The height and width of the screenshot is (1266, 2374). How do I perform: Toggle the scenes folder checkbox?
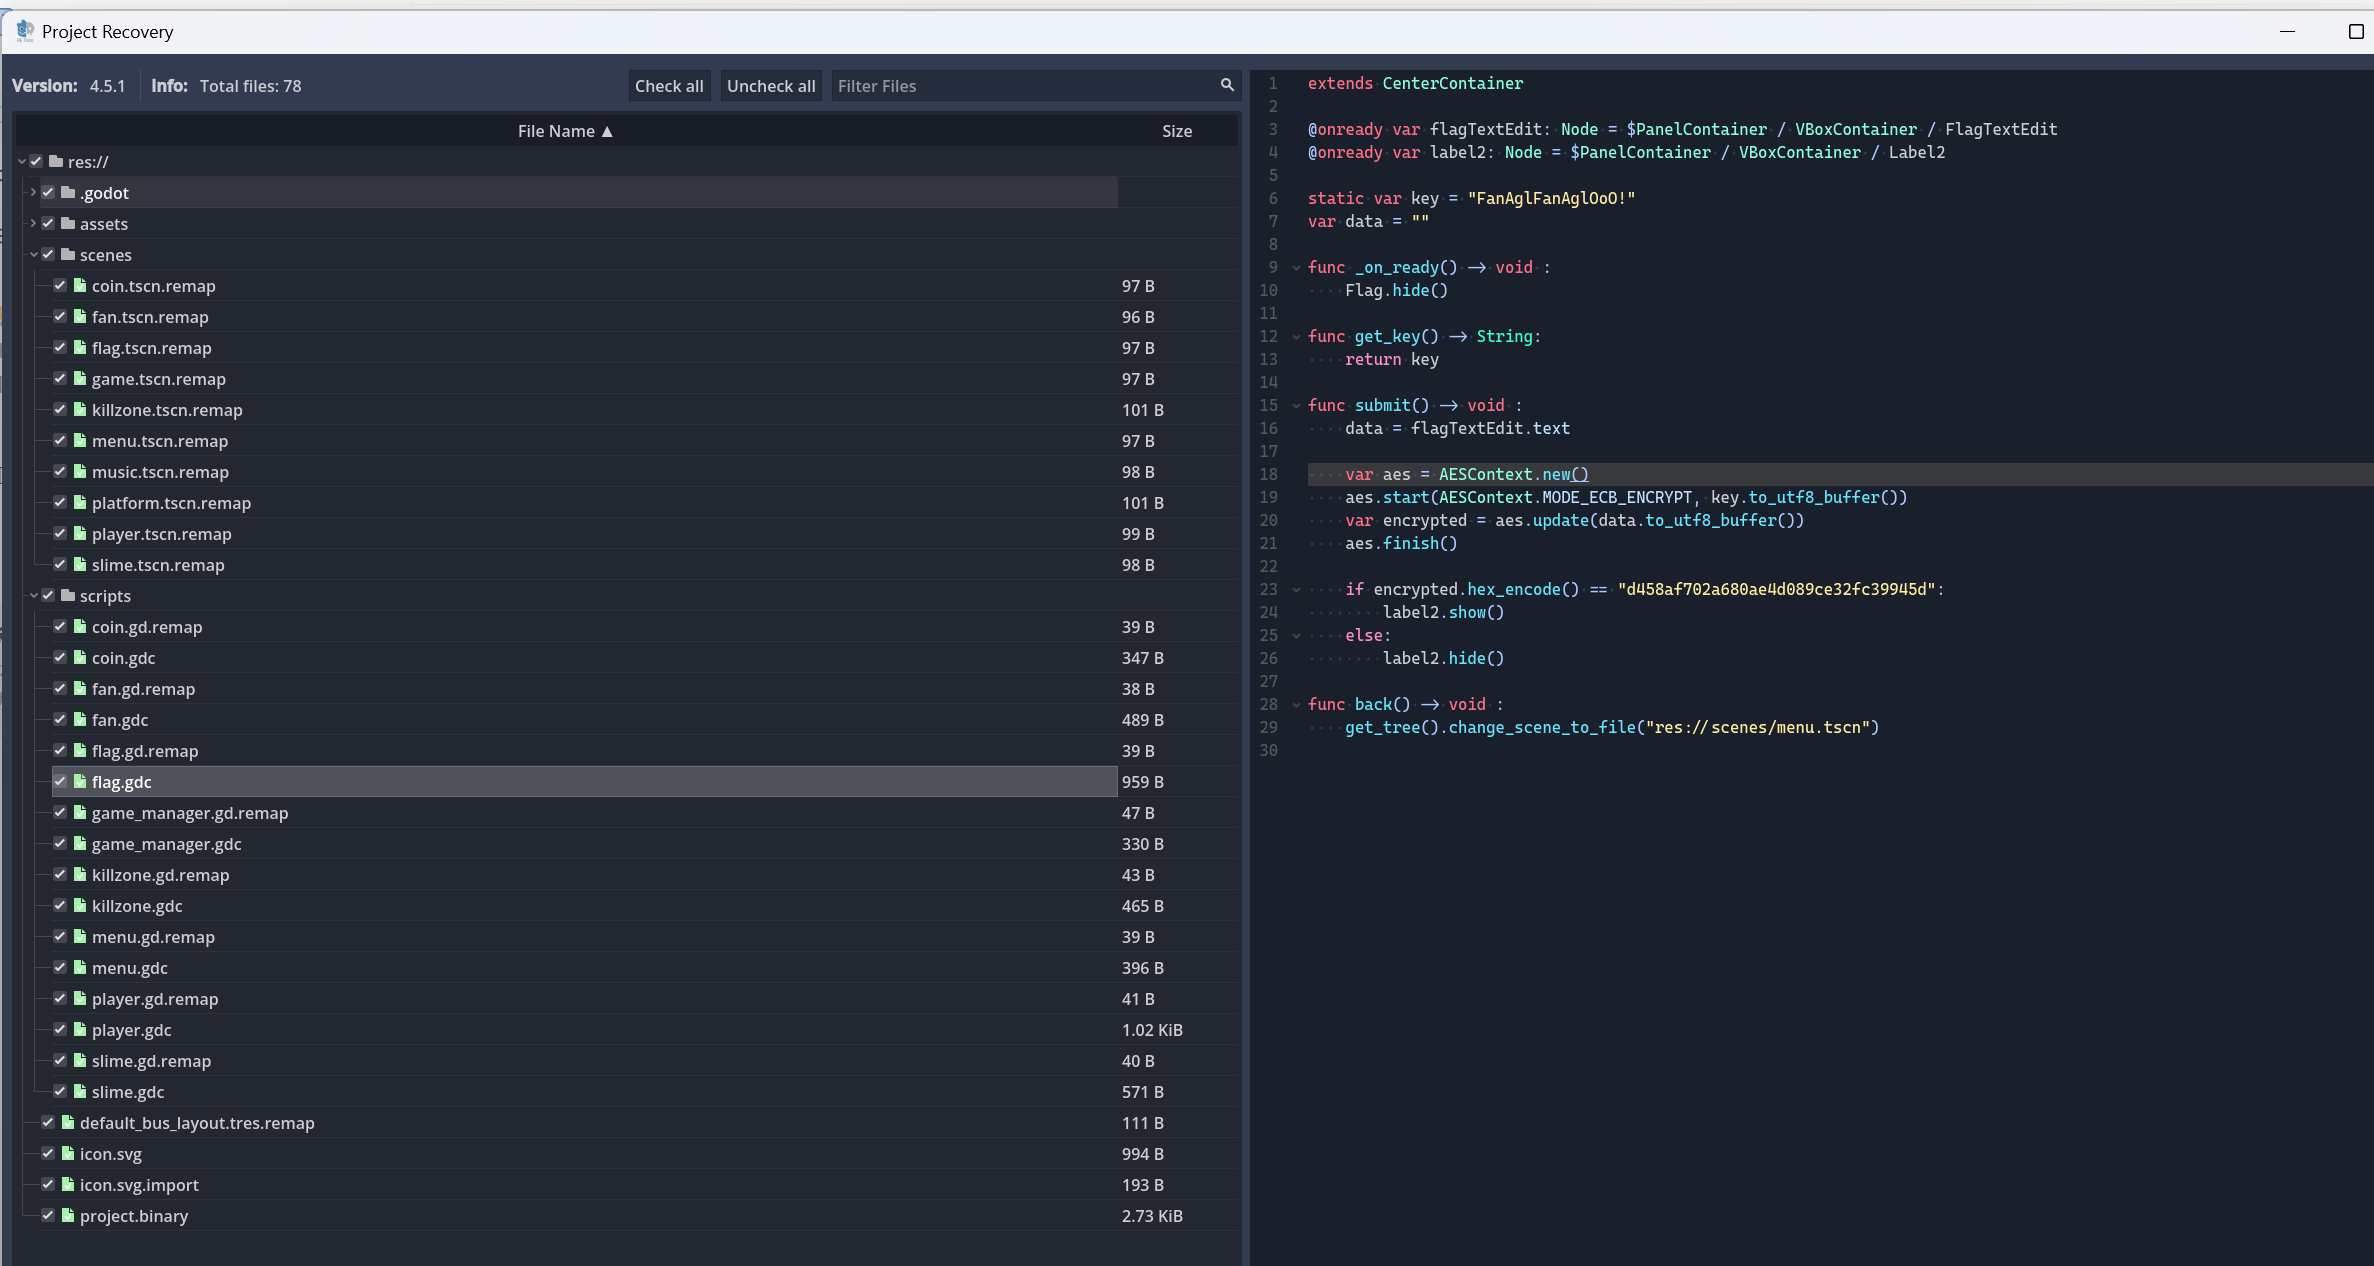point(48,254)
